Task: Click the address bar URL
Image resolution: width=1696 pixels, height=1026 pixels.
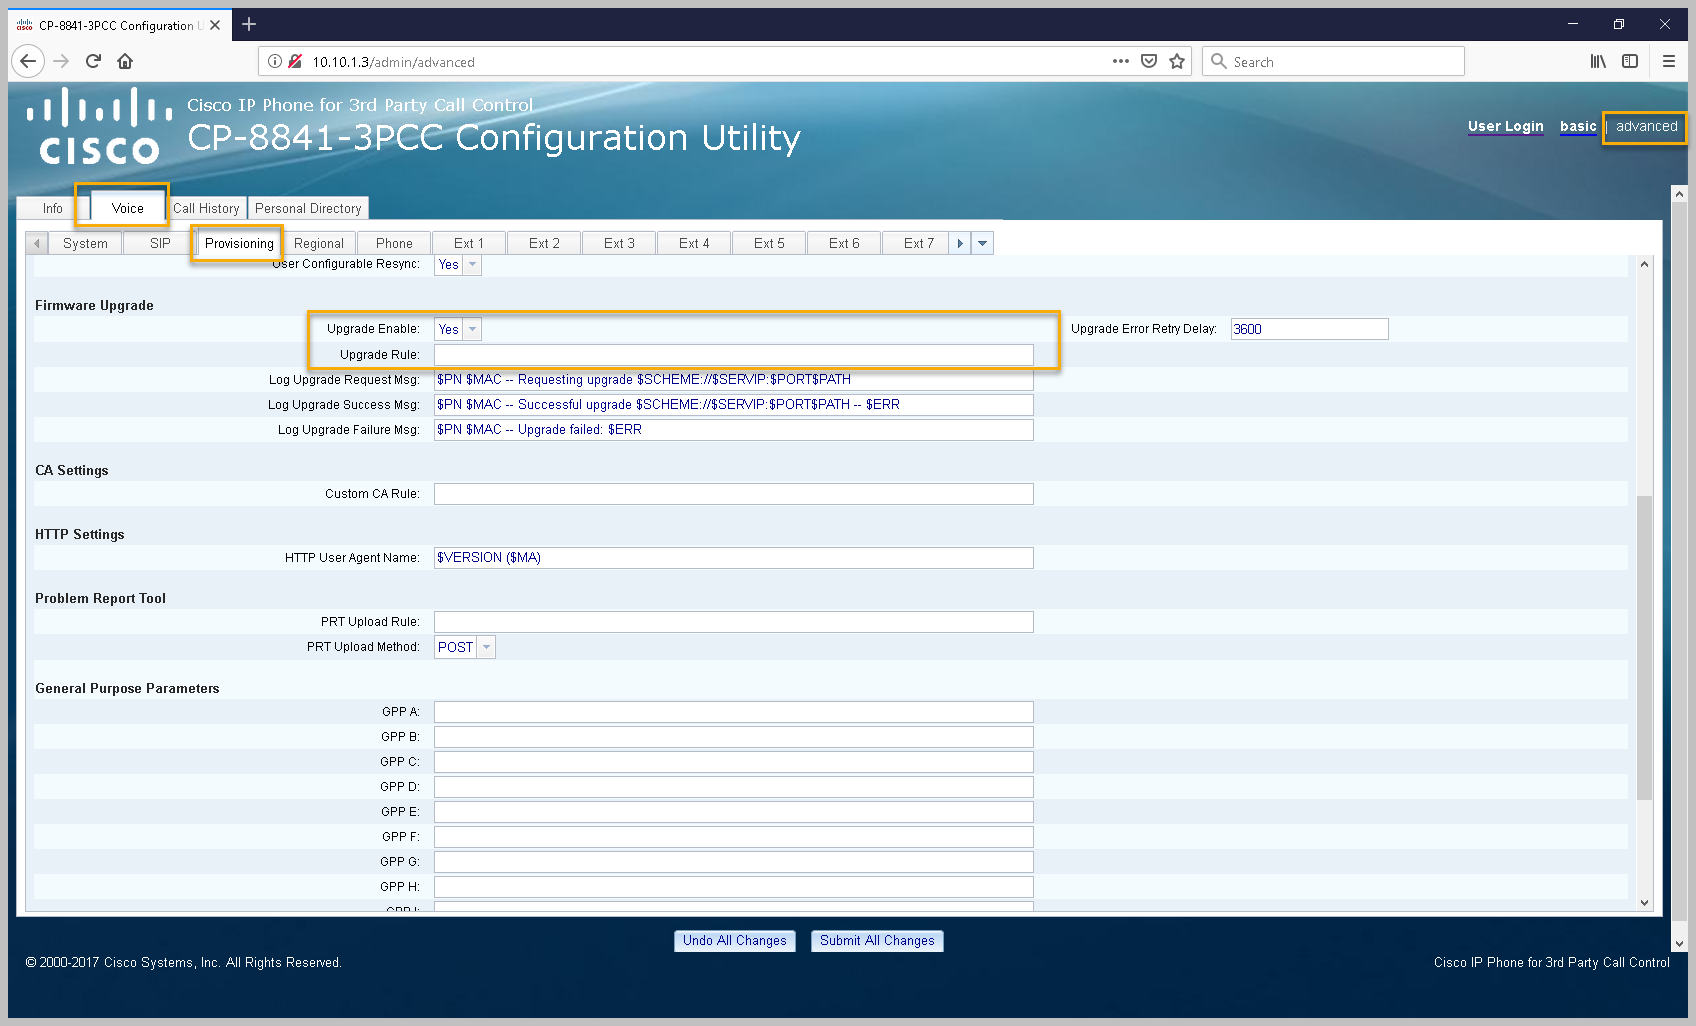Action: pyautogui.click(x=393, y=62)
